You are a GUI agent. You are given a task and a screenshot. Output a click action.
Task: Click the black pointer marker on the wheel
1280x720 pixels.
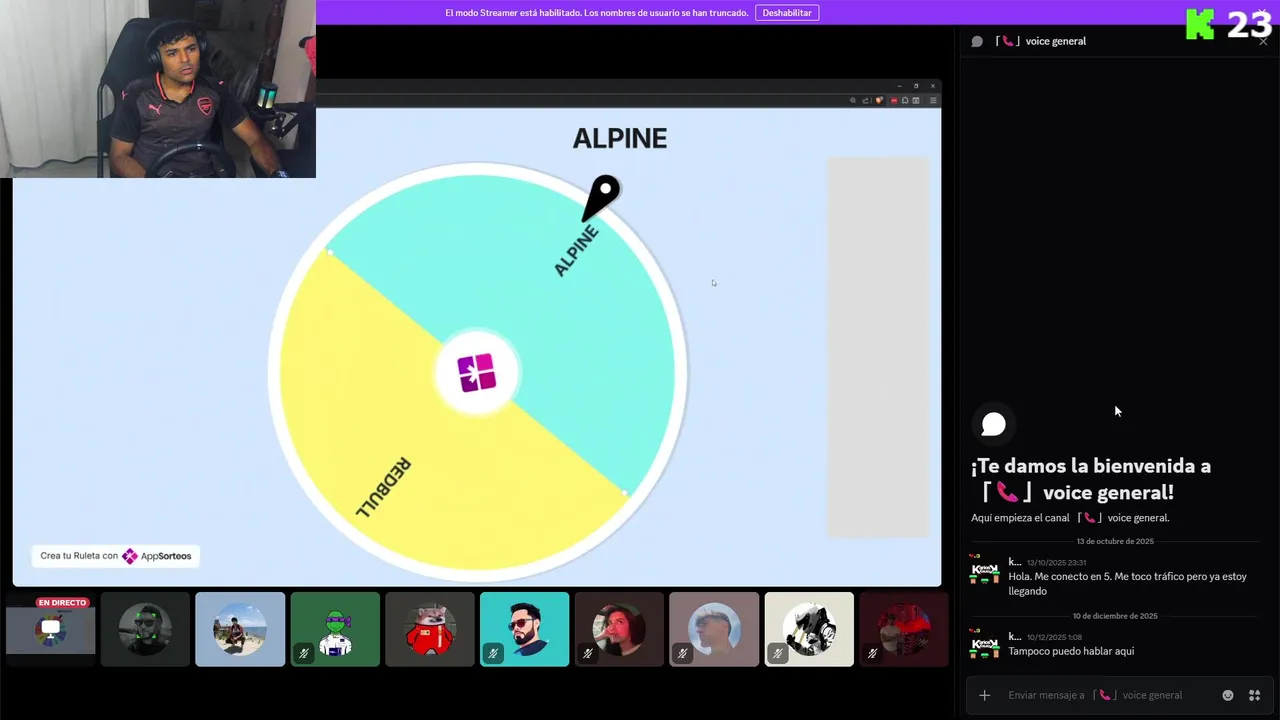pos(602,197)
